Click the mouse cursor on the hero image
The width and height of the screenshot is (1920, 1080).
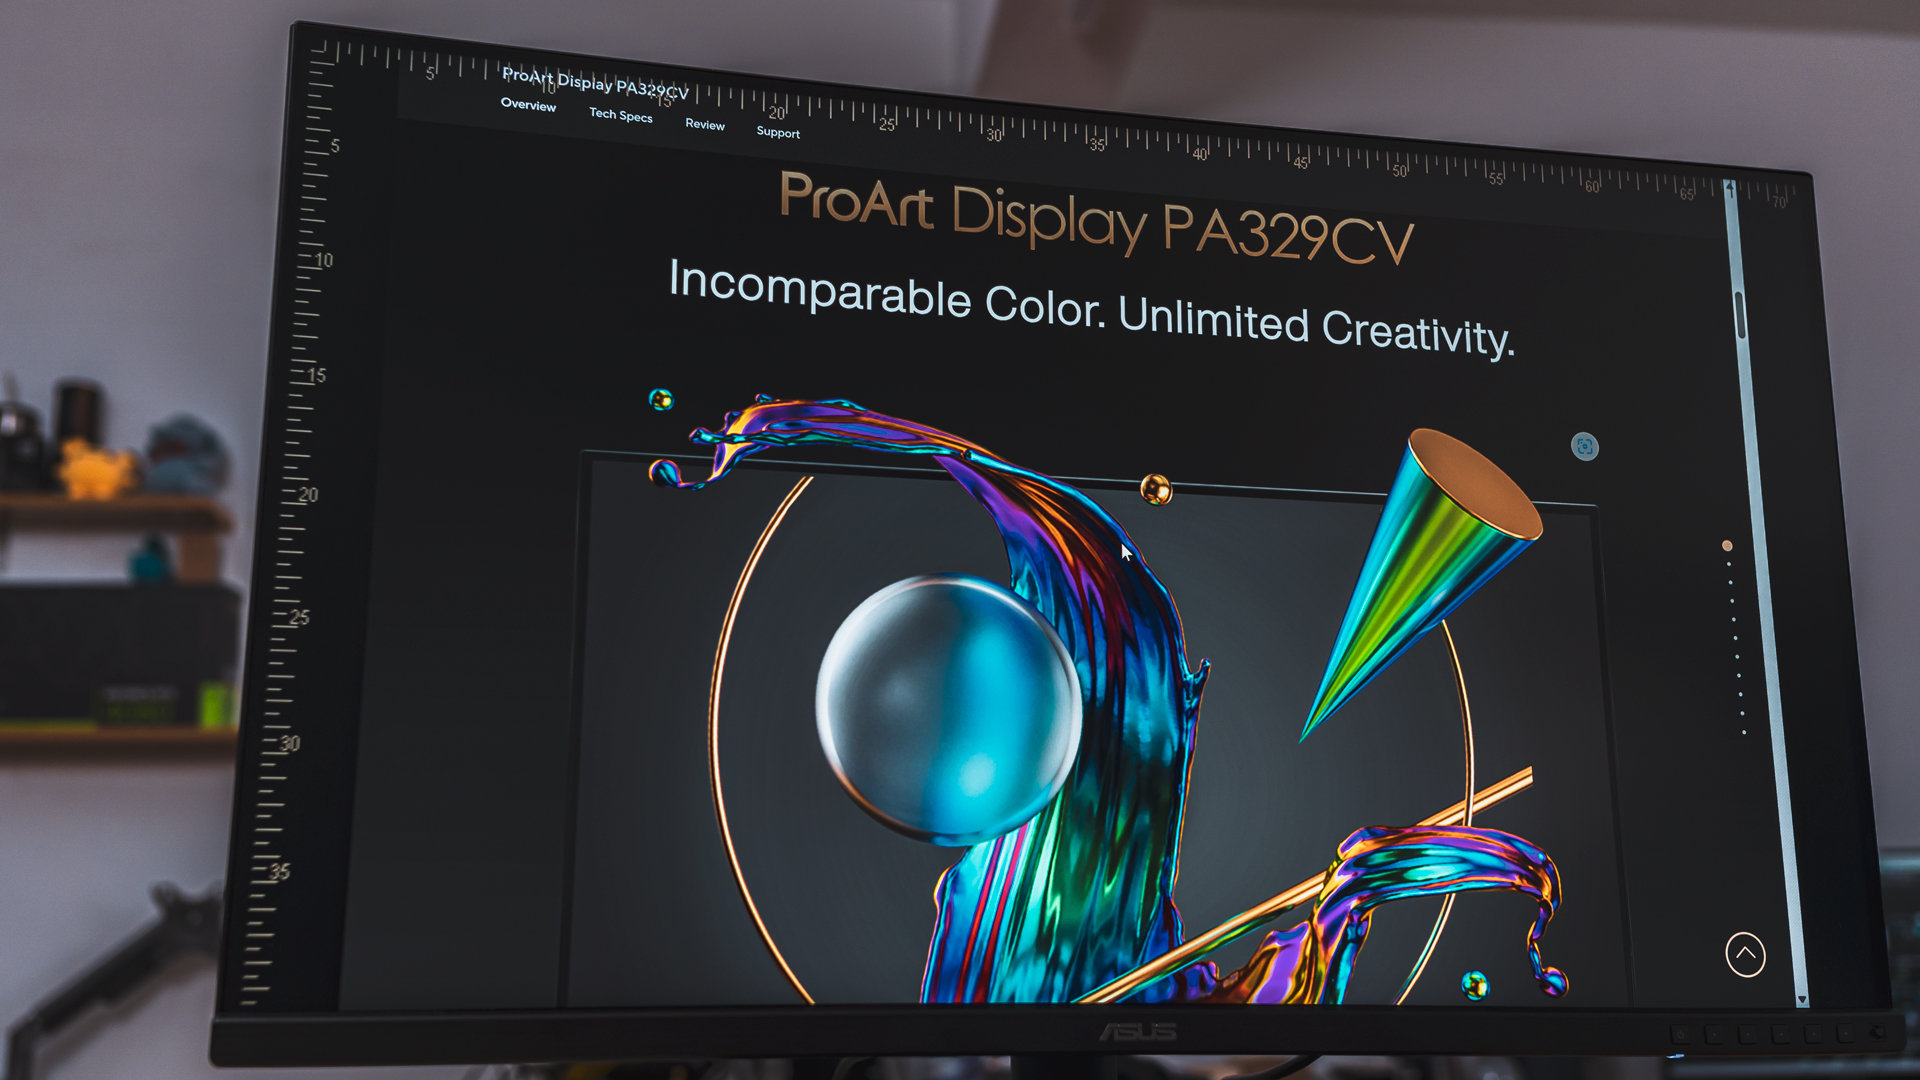coord(1126,553)
